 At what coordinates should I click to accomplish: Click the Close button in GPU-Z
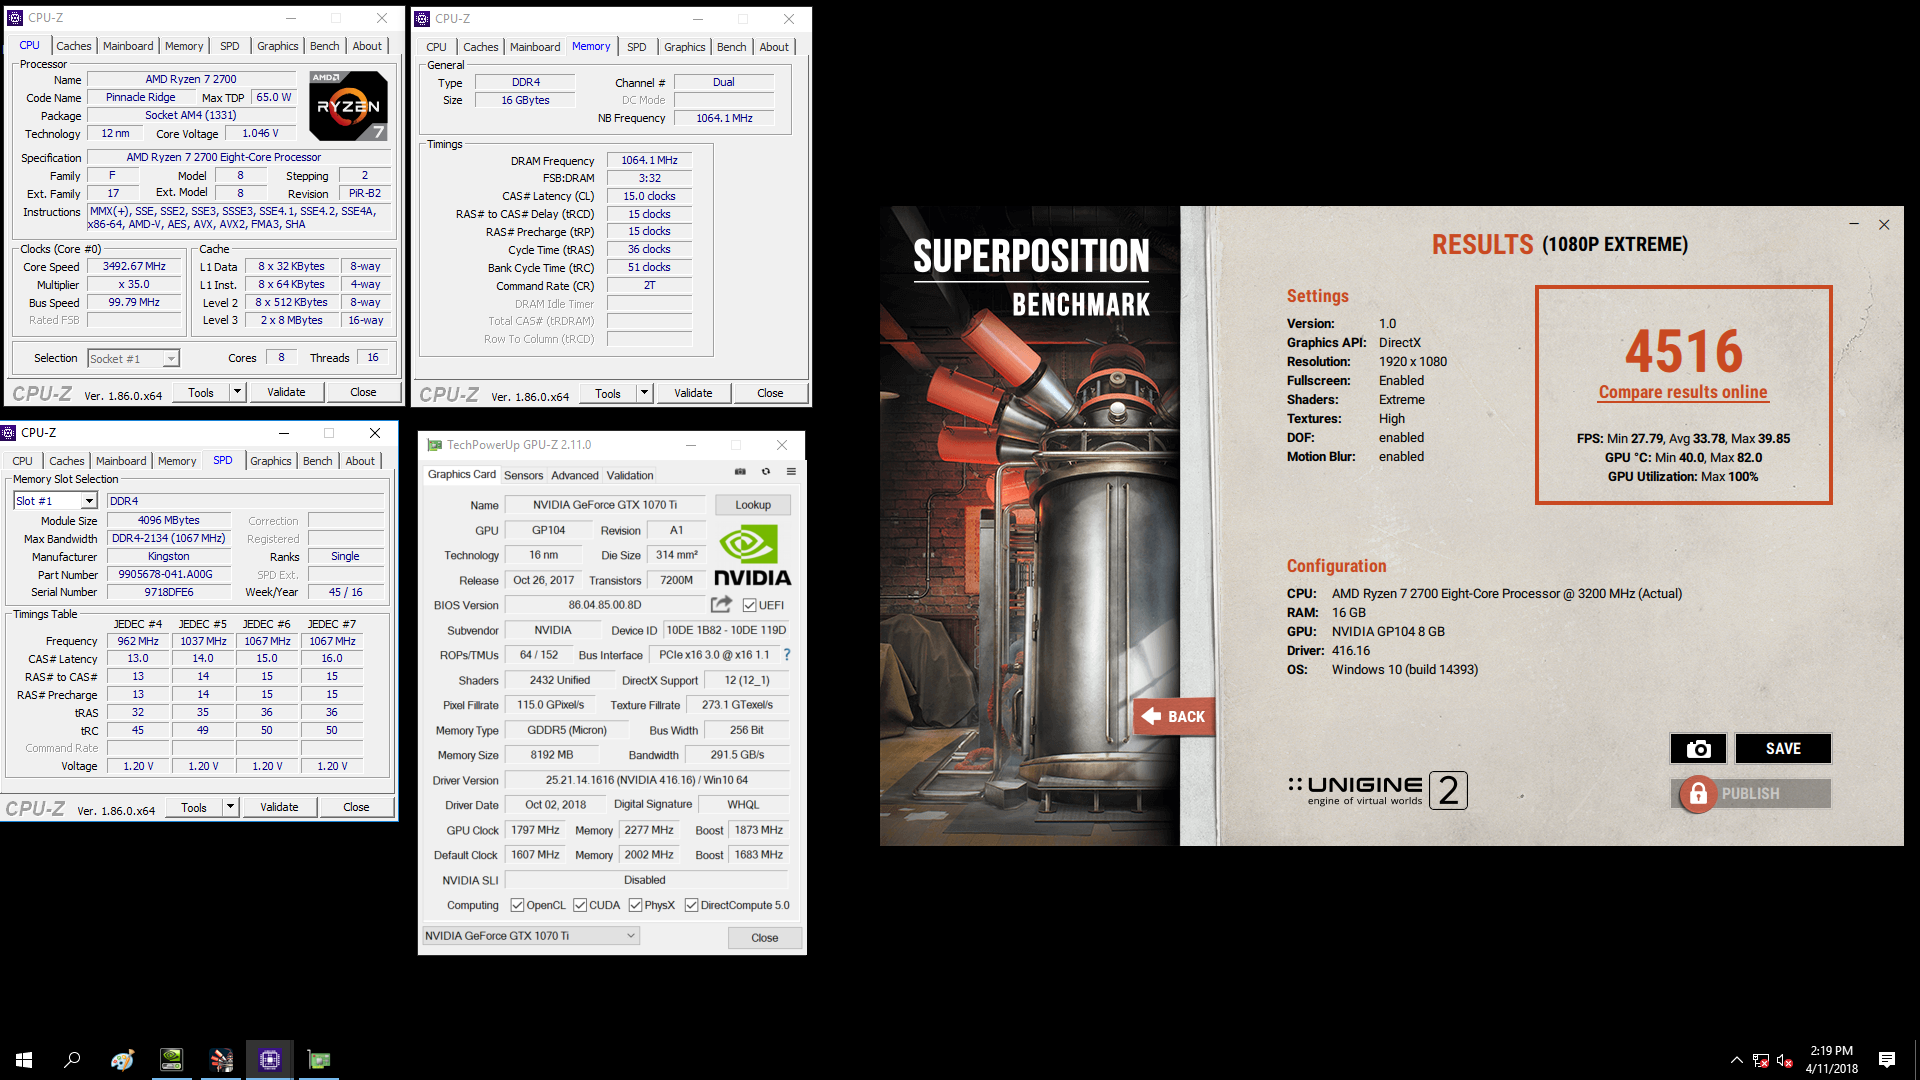765,938
